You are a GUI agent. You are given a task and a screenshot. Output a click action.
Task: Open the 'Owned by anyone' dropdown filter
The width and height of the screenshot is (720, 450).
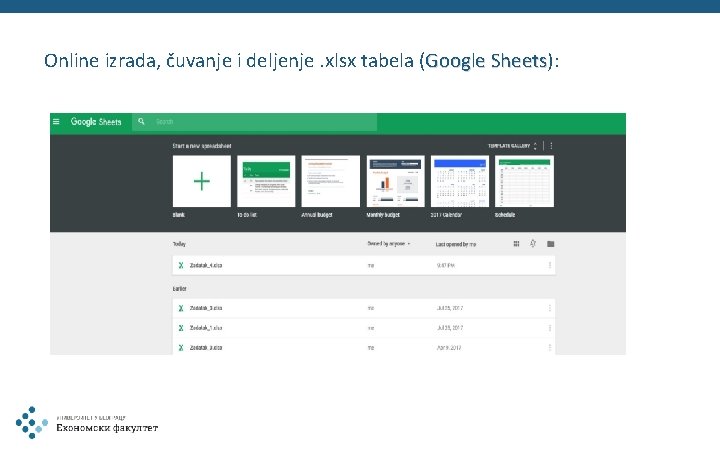(388, 244)
